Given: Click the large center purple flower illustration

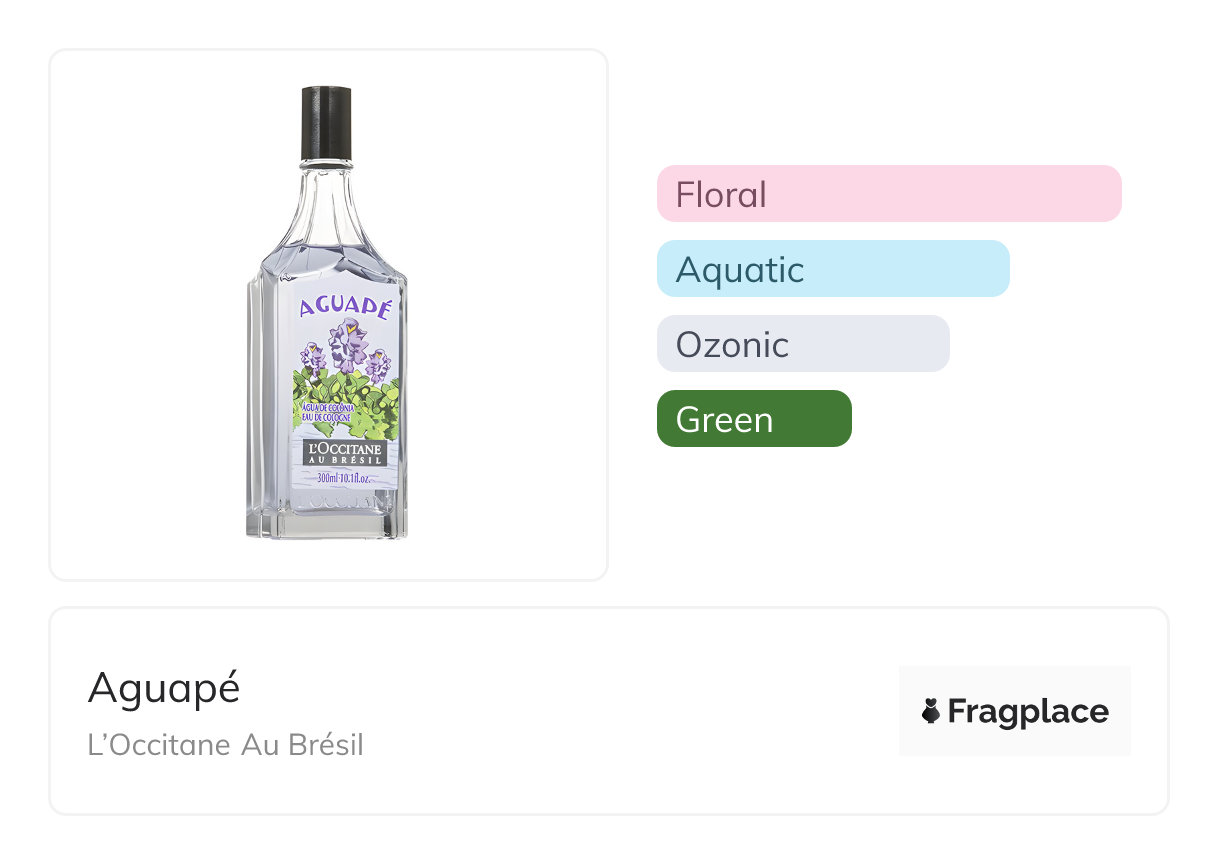Looking at the screenshot, I should [x=349, y=343].
